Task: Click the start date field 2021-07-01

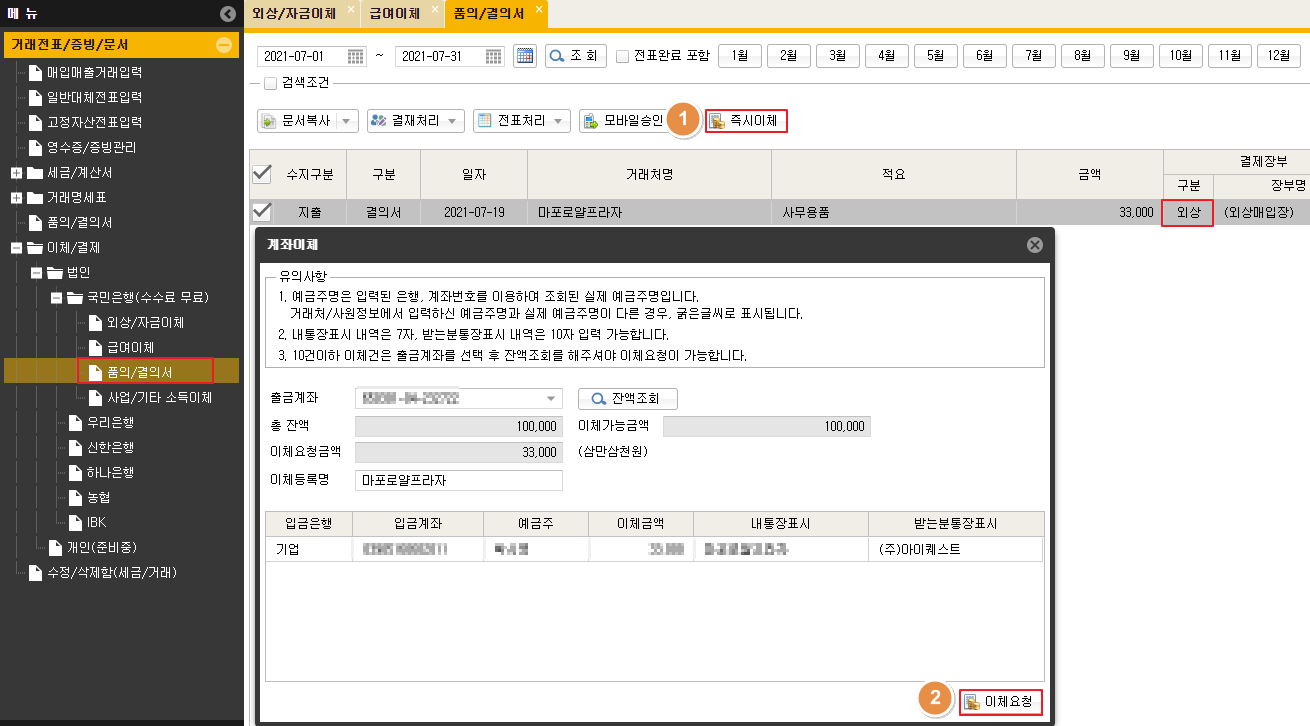Action: 303,56
